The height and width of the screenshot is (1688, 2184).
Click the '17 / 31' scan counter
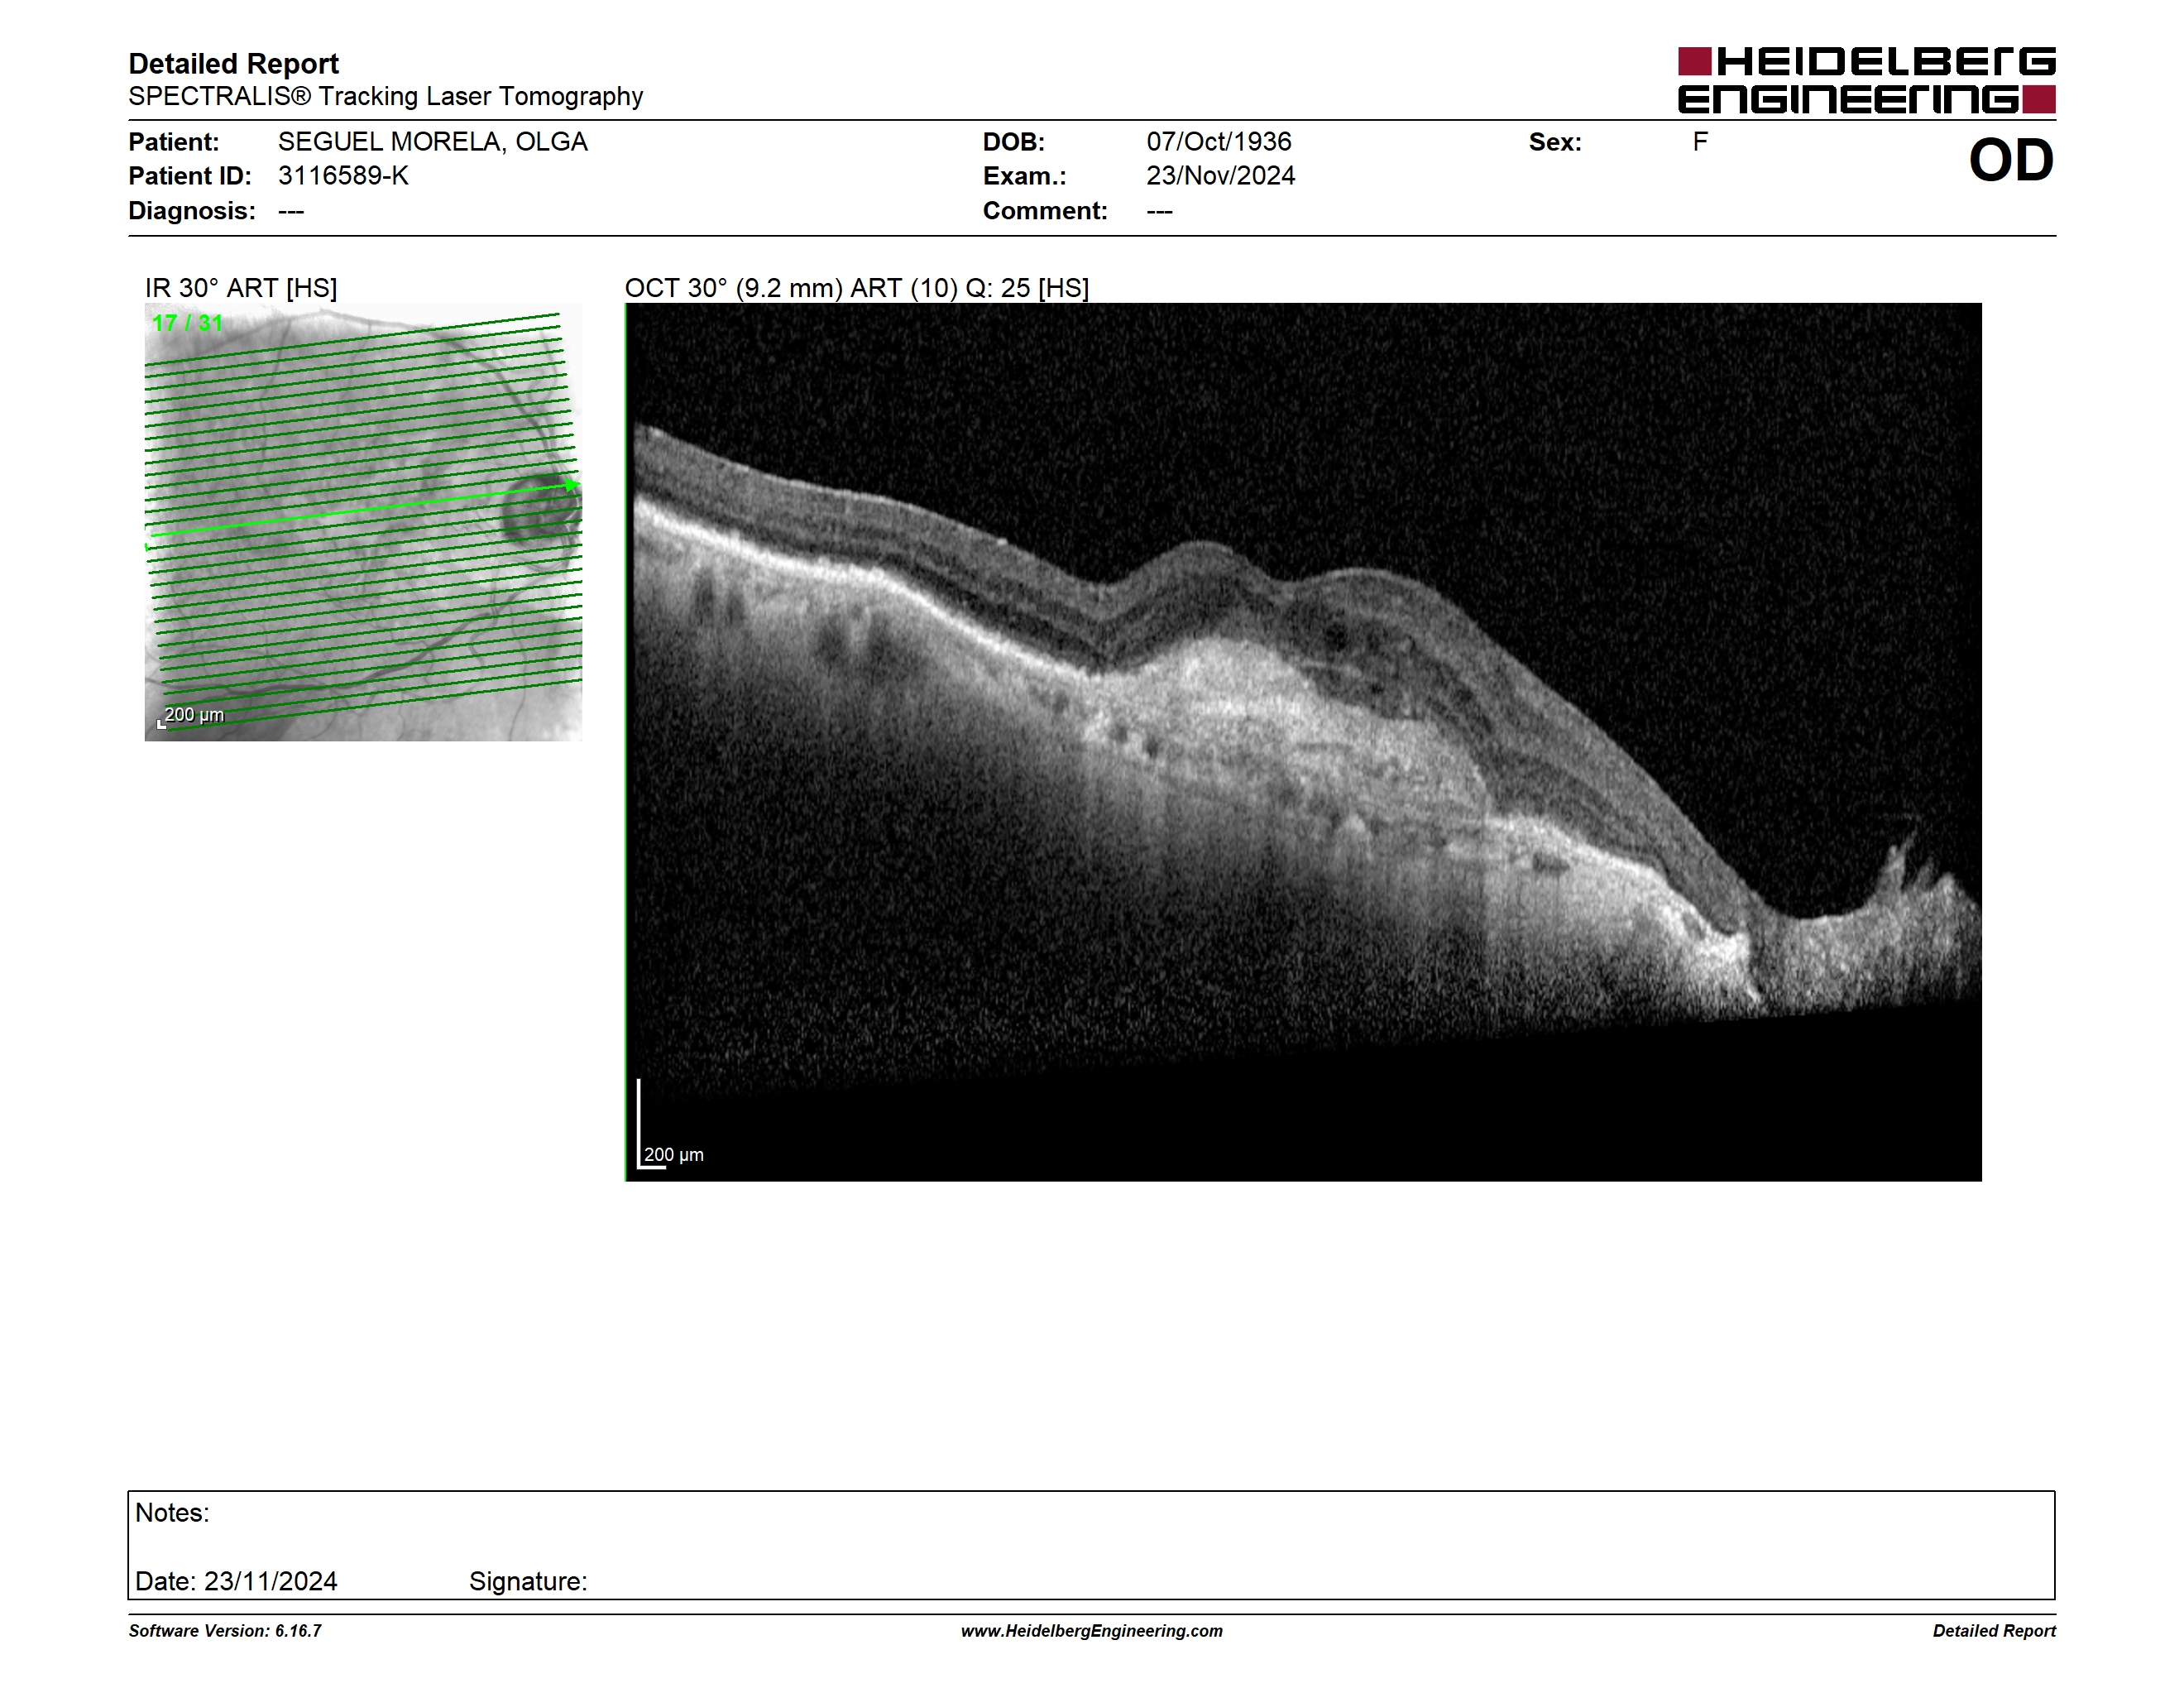click(187, 323)
